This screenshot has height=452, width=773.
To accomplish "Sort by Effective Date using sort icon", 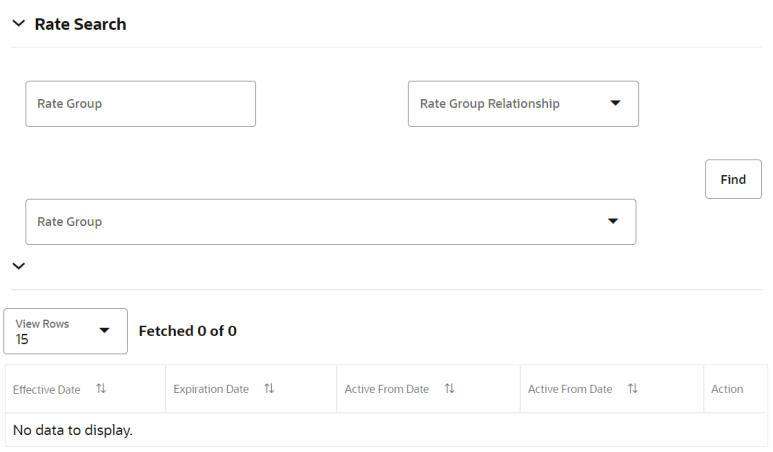I will [x=101, y=389].
